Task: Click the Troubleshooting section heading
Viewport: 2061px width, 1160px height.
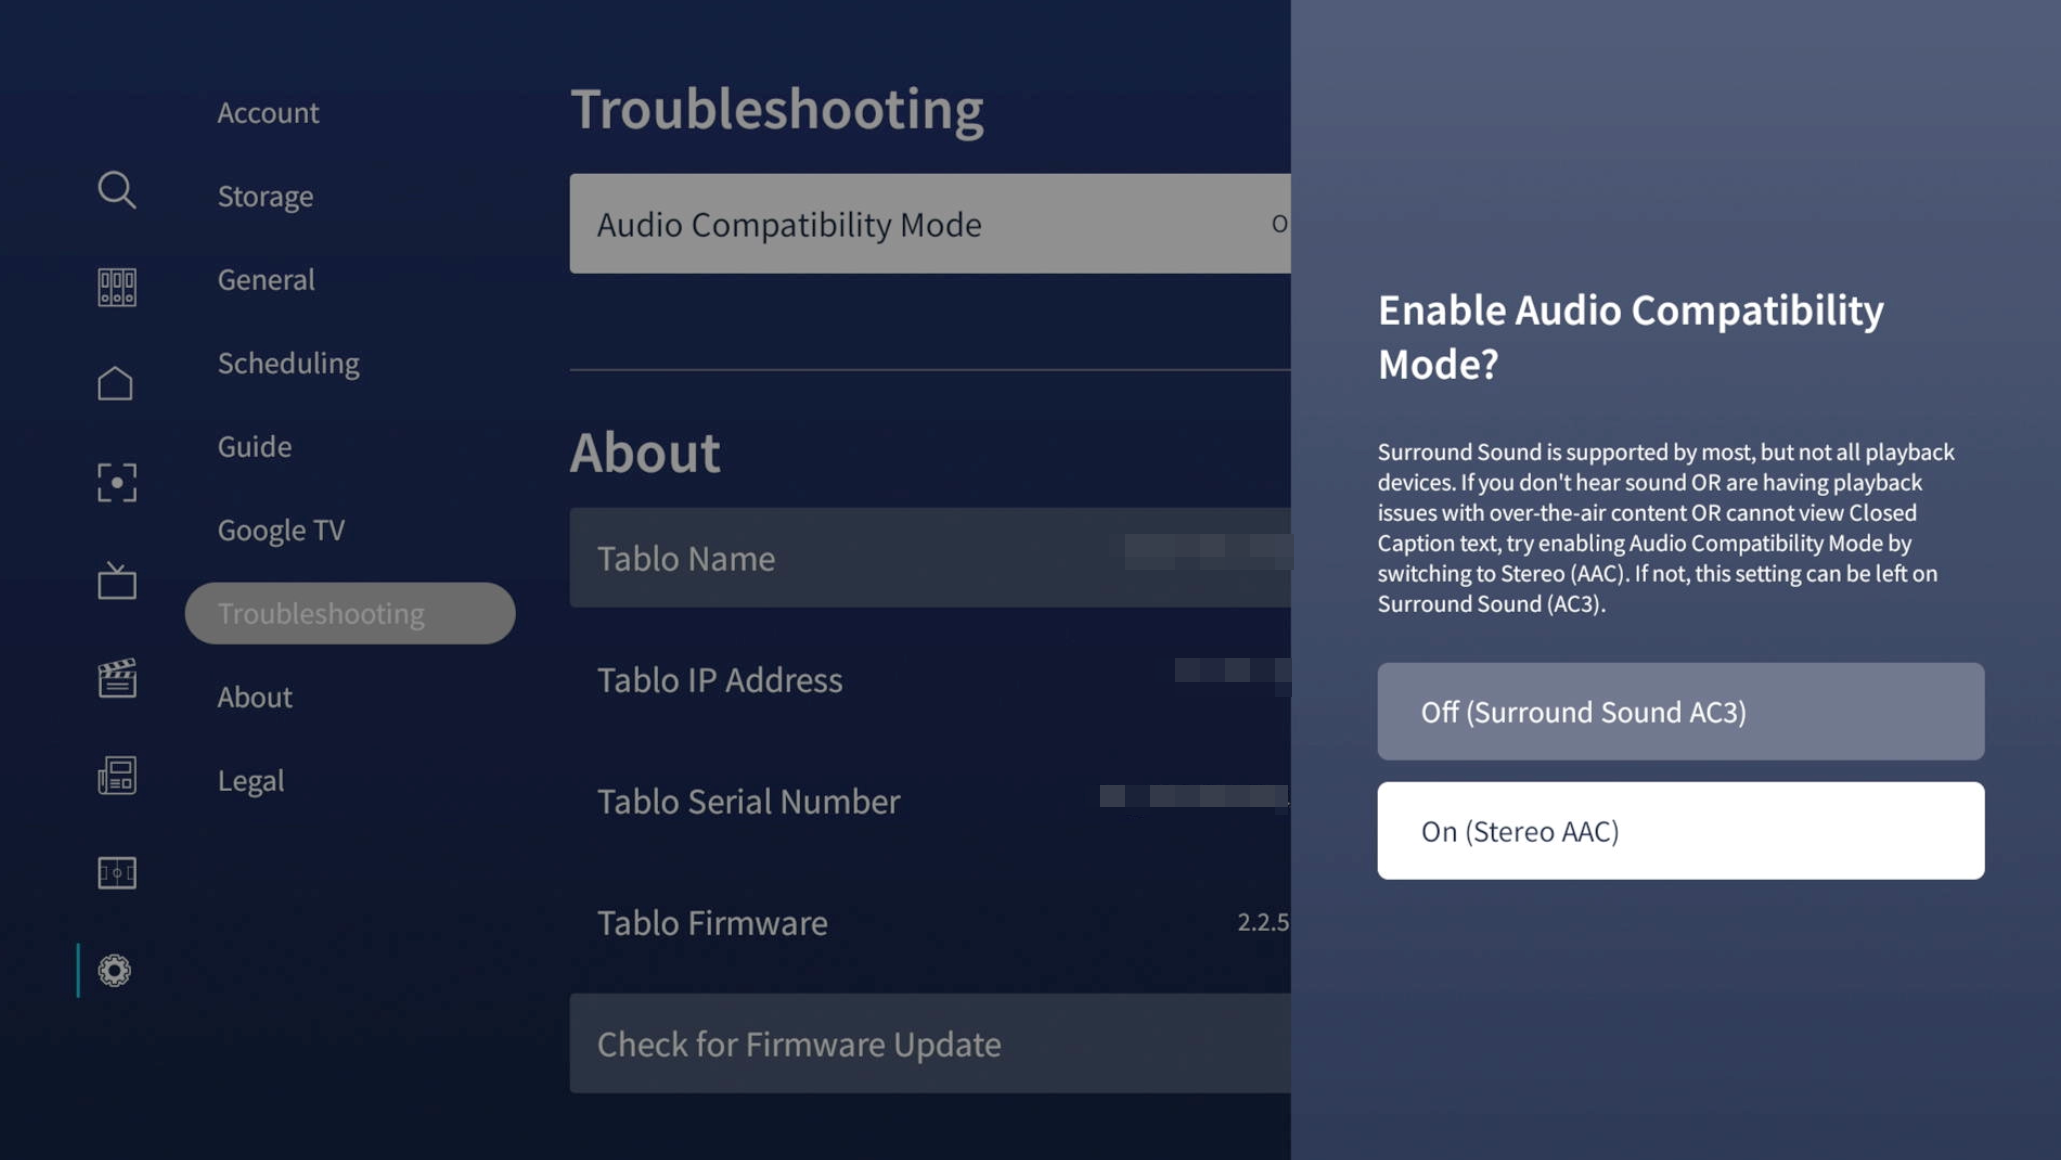Action: 776,108
